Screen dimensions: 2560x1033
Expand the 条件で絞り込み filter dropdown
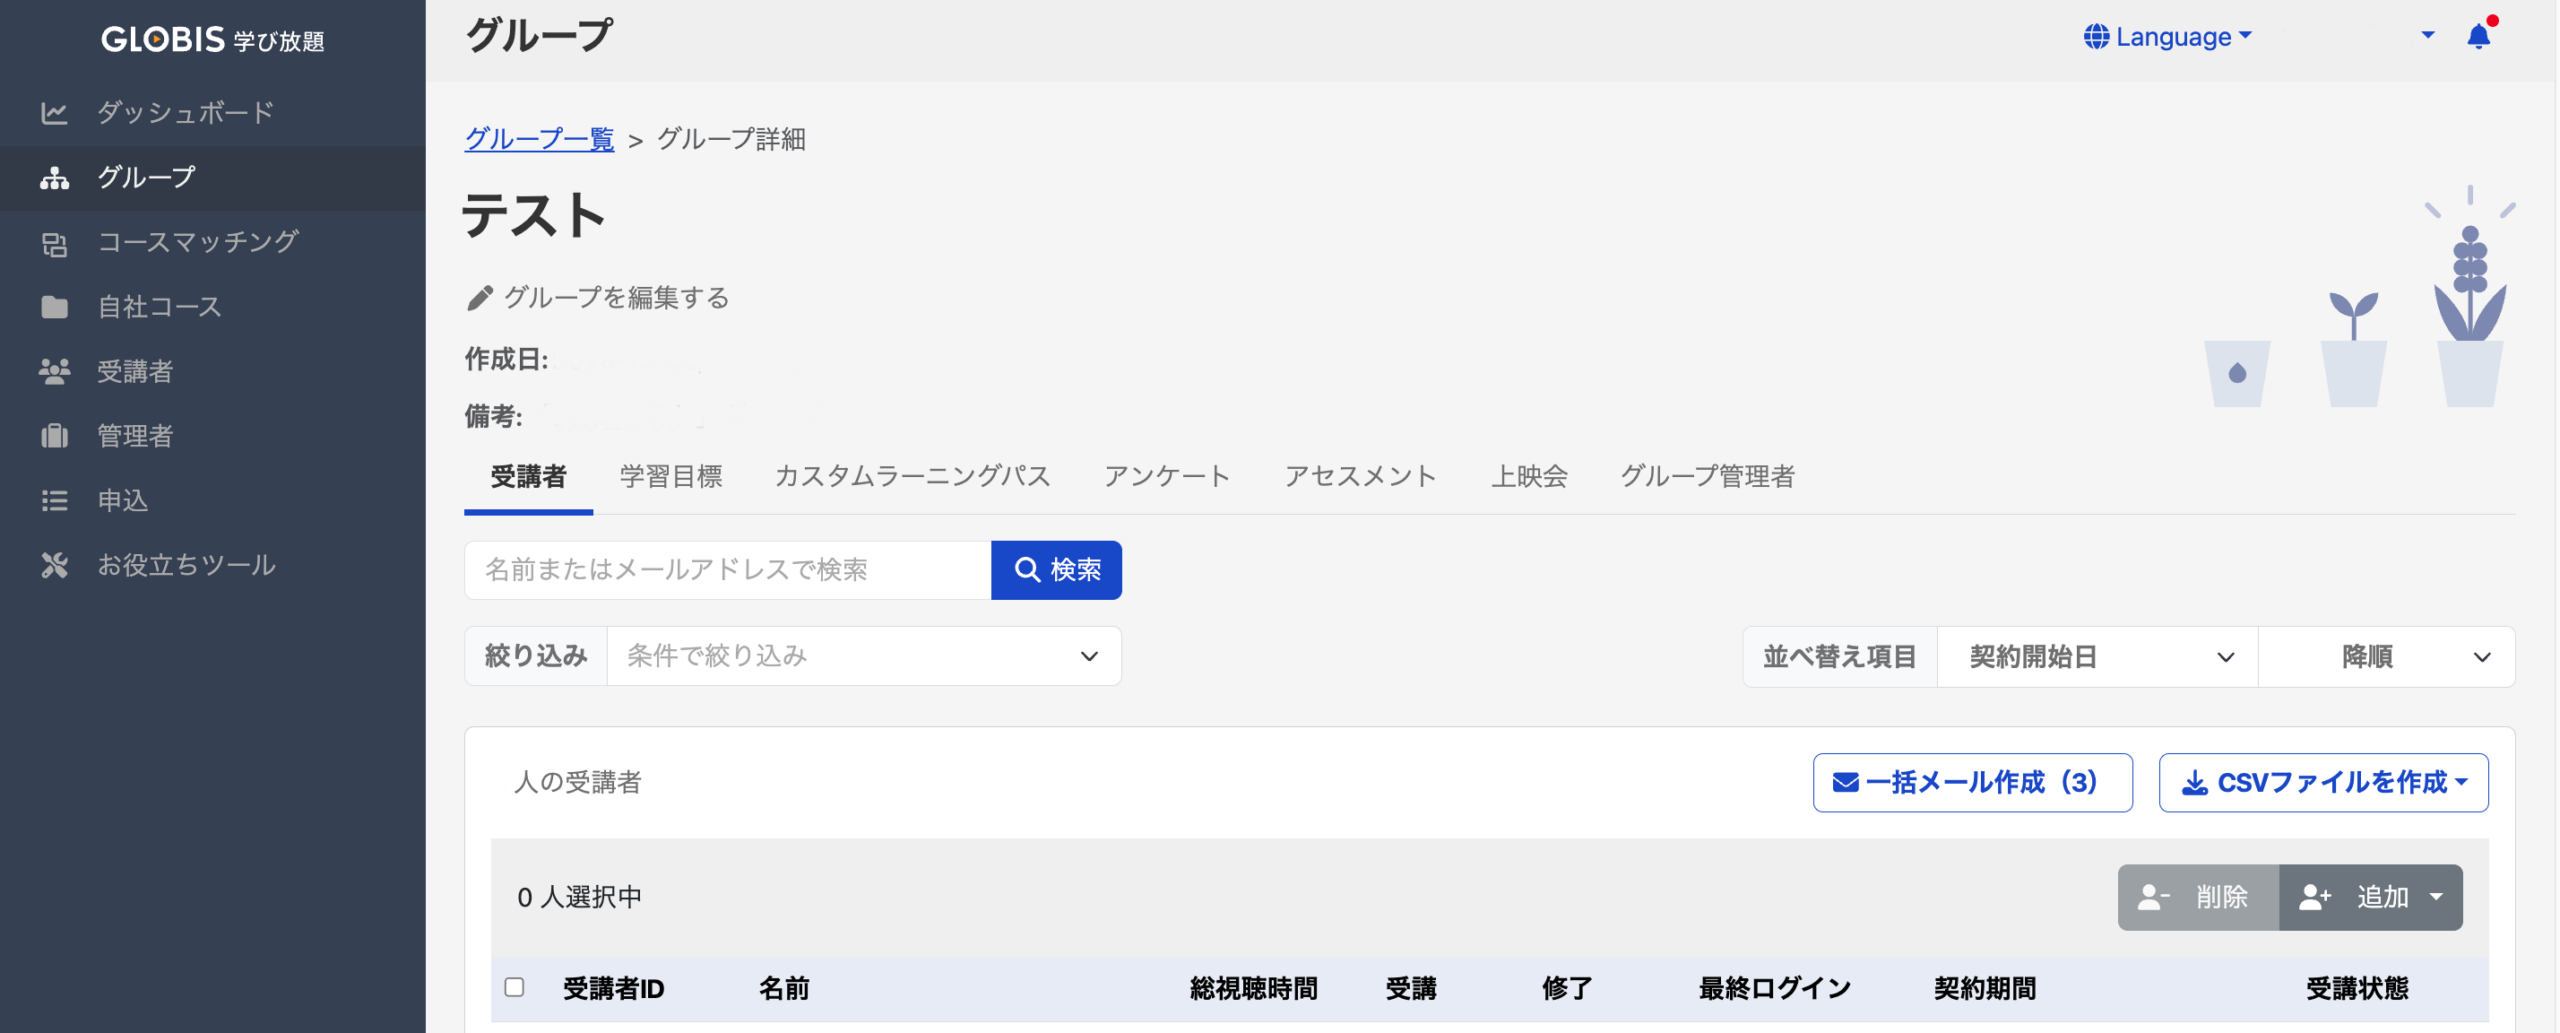(x=863, y=656)
